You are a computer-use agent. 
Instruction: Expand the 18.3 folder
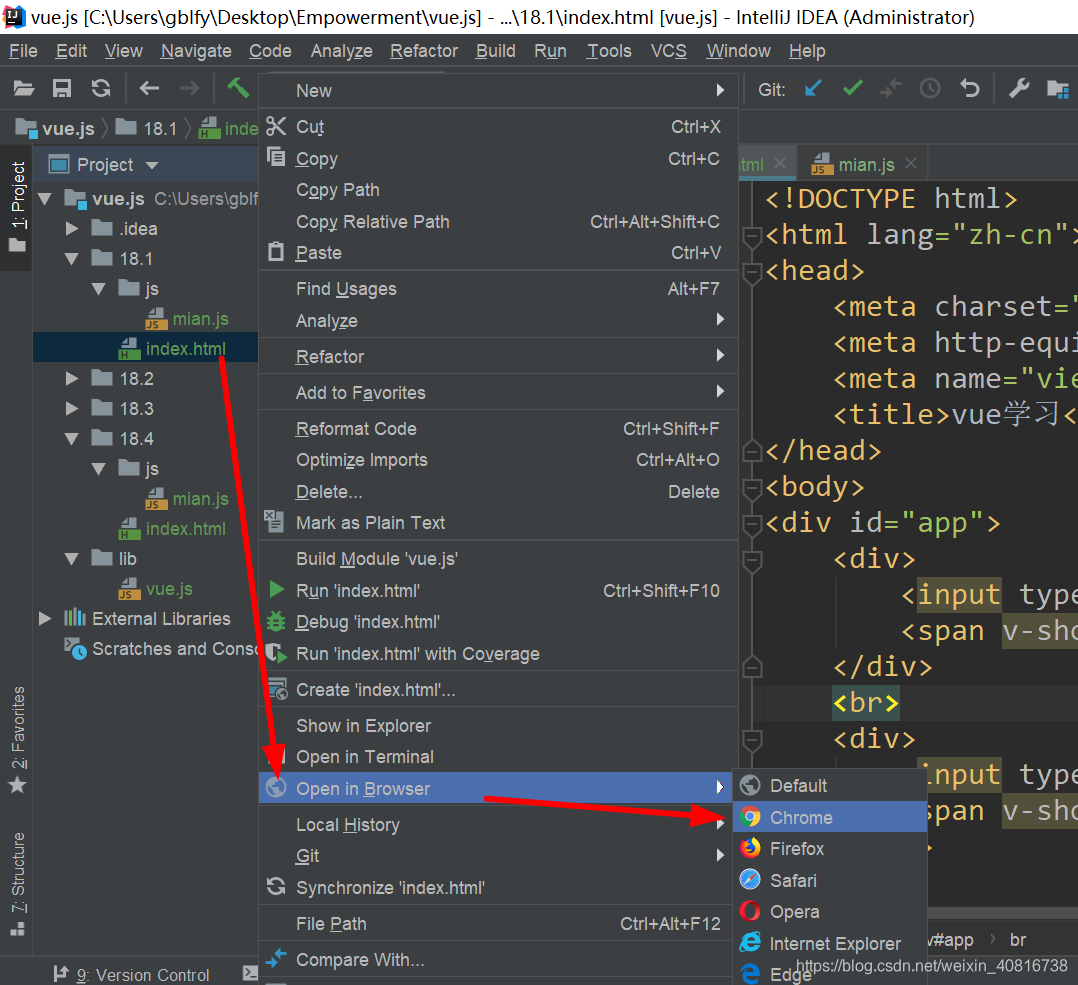(72, 408)
